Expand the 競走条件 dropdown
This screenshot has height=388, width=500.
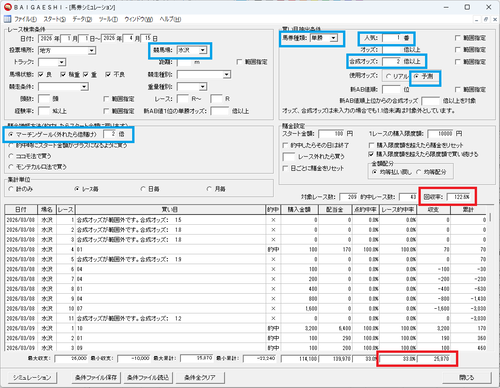click(x=84, y=87)
